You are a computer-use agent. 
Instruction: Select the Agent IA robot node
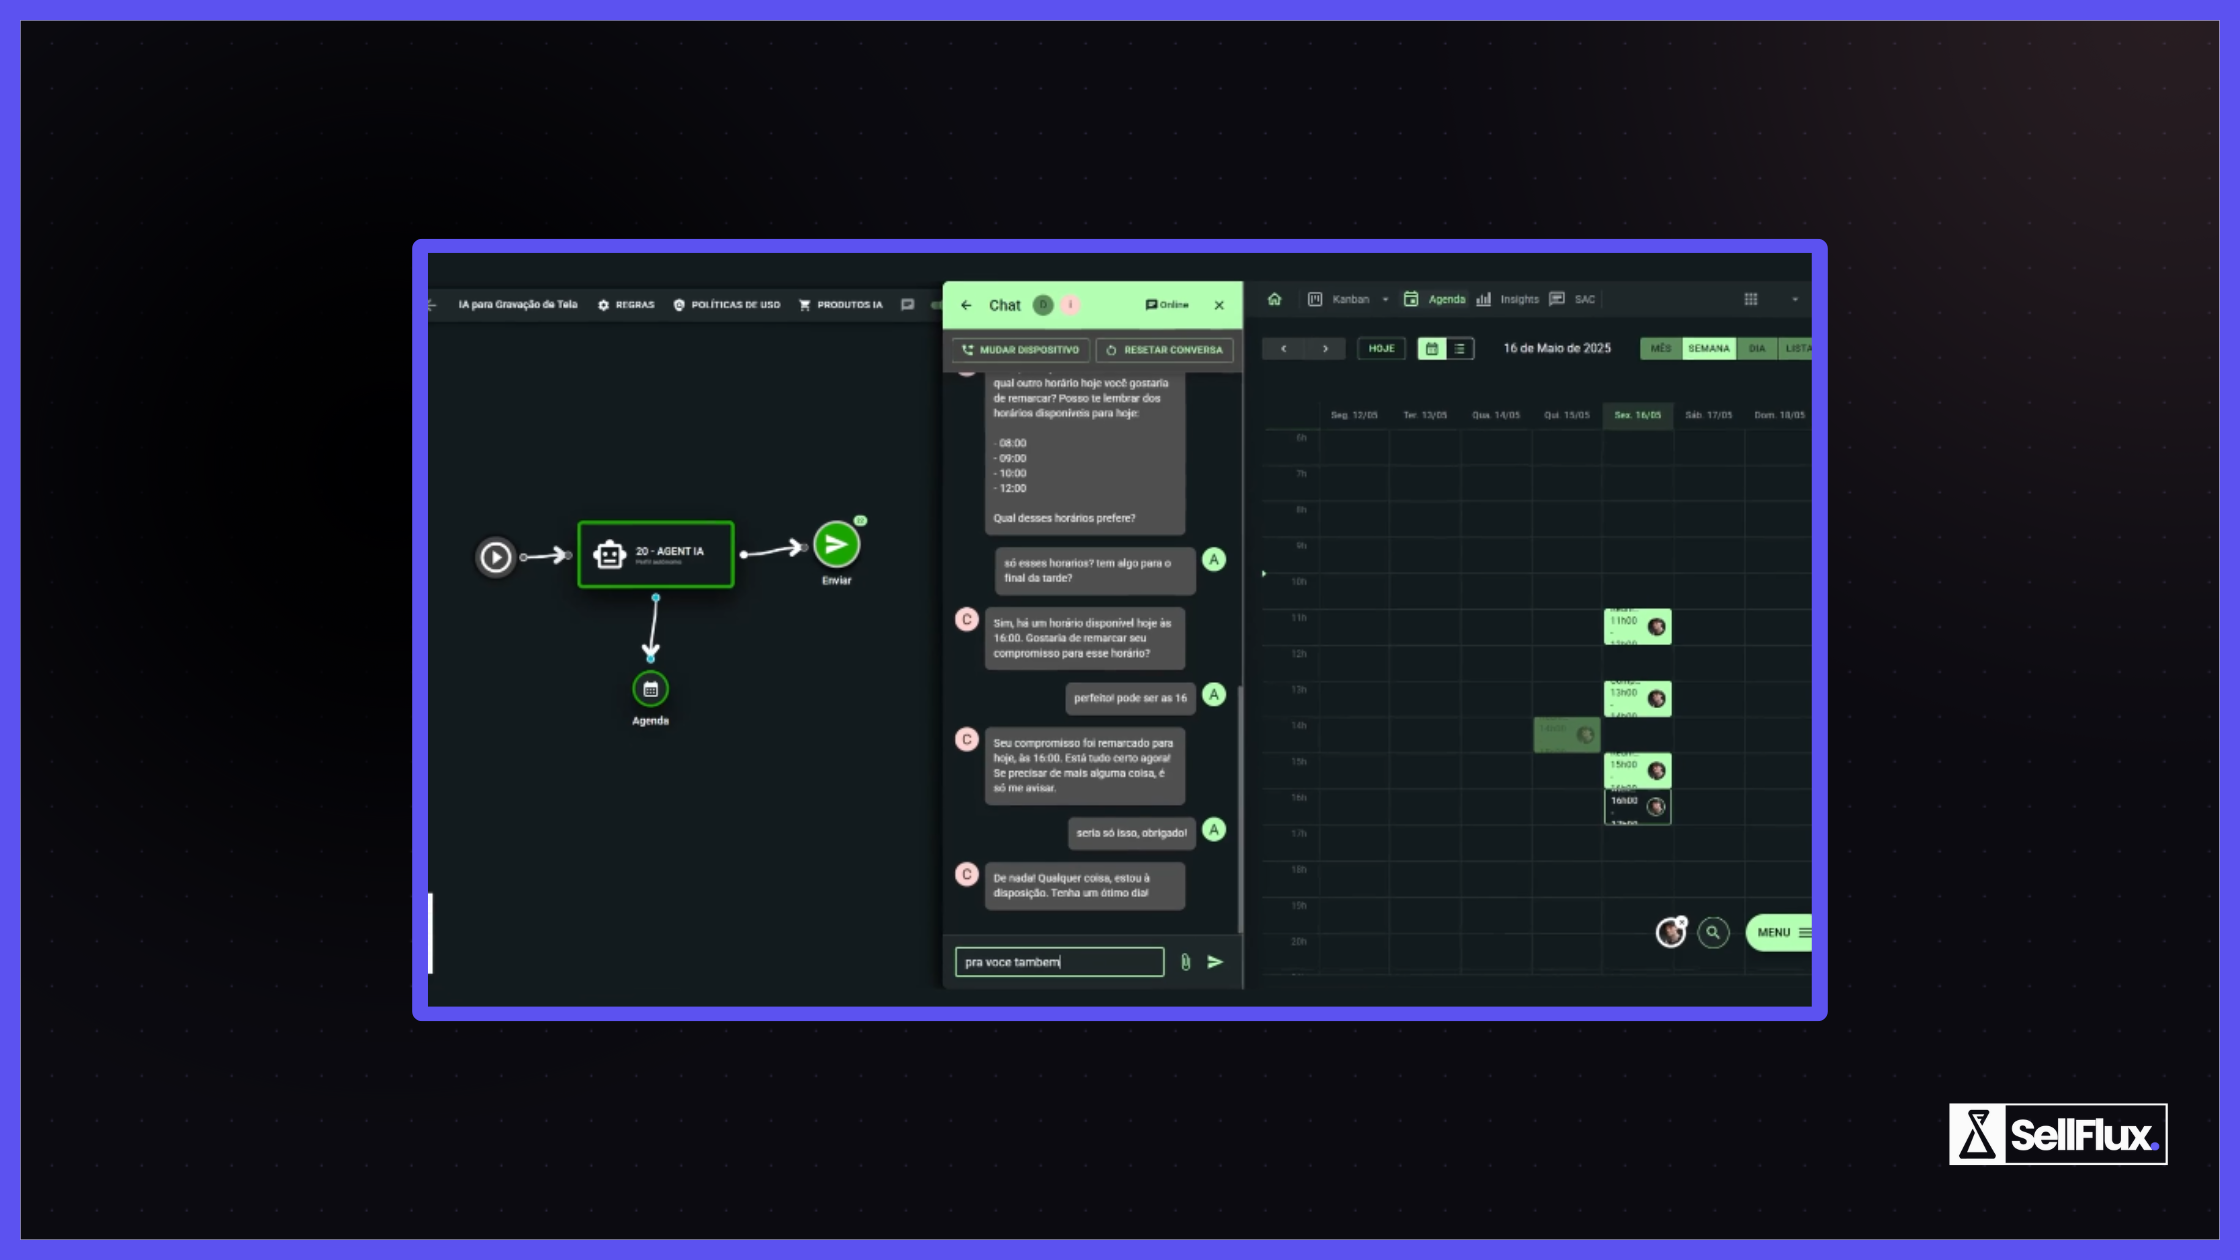tap(655, 554)
